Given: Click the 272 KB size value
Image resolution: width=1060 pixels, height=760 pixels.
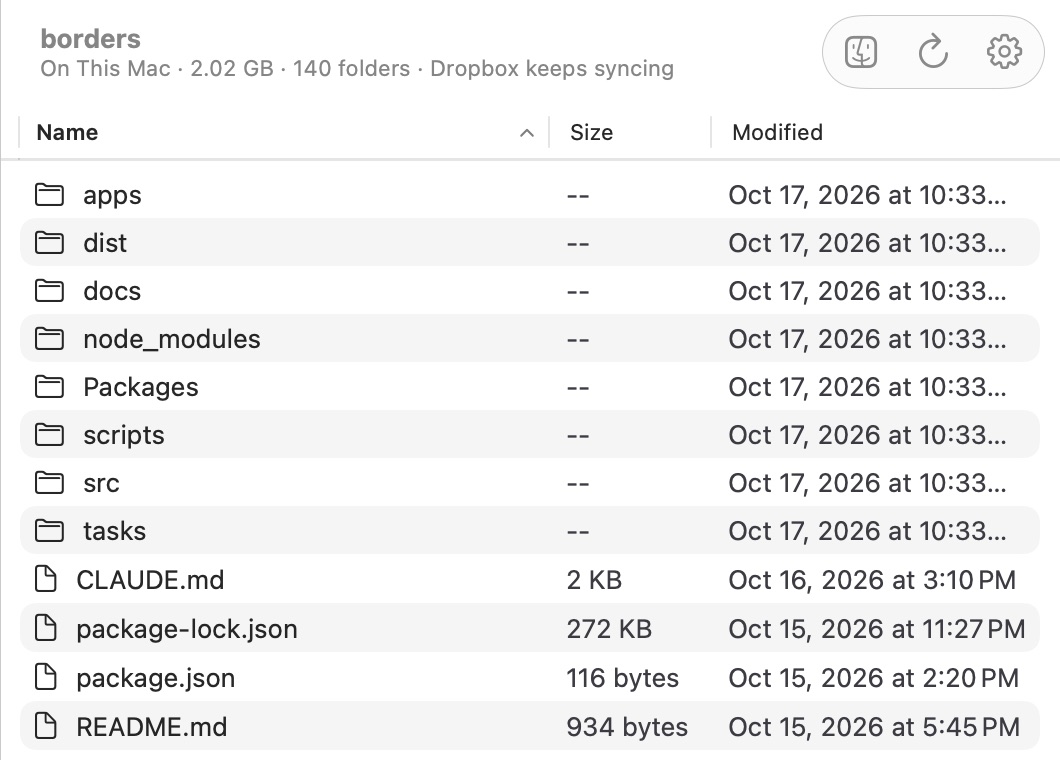Looking at the screenshot, I should (609, 629).
